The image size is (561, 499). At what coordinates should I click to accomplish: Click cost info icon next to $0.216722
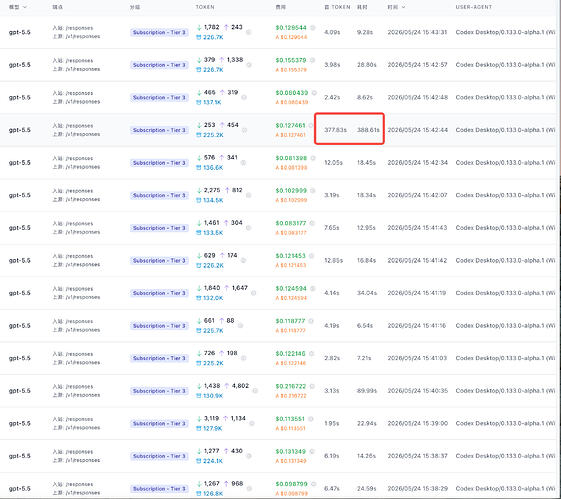(x=312, y=386)
